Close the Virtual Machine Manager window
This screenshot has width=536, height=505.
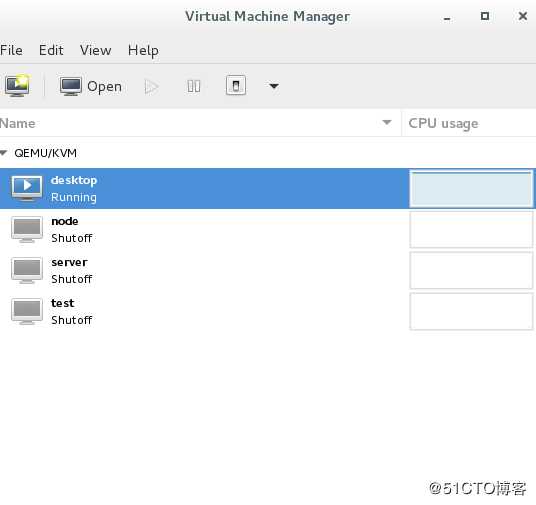click(x=523, y=16)
